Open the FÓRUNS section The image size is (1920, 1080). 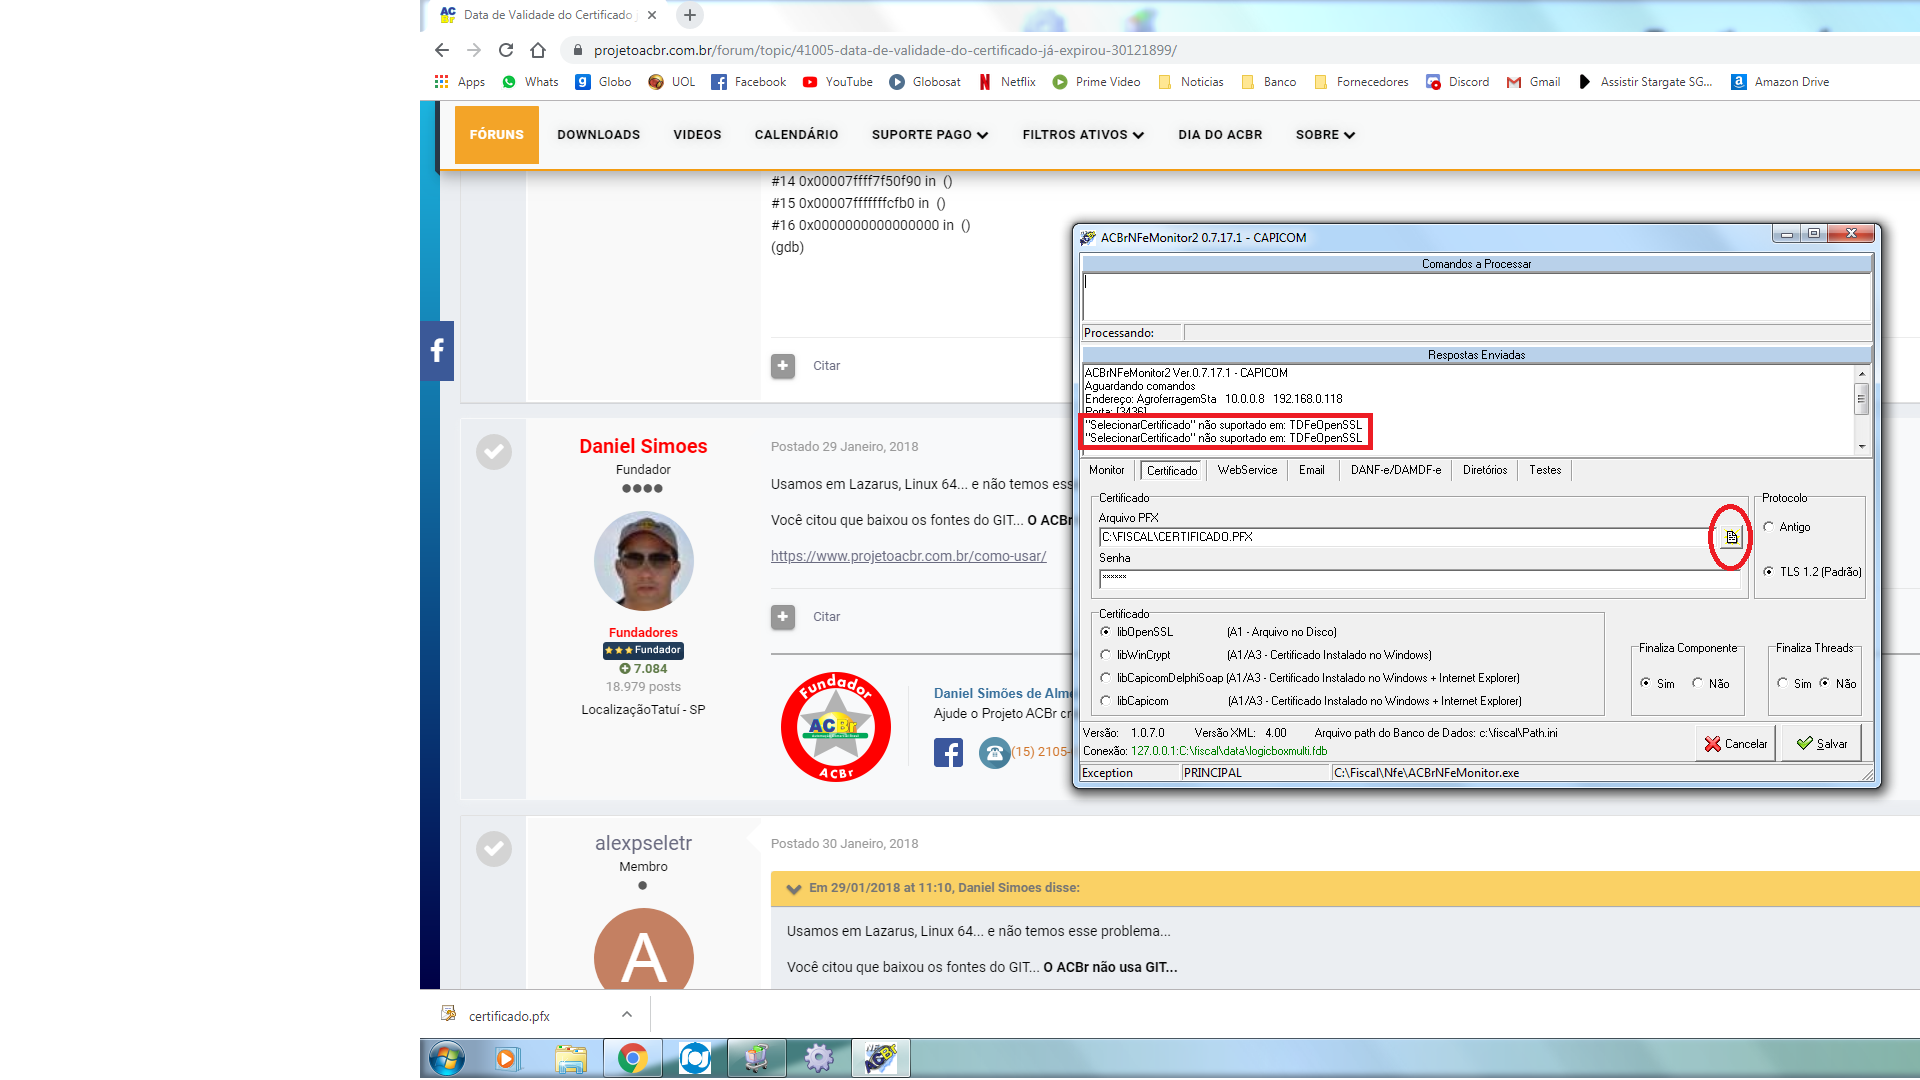[x=497, y=135]
